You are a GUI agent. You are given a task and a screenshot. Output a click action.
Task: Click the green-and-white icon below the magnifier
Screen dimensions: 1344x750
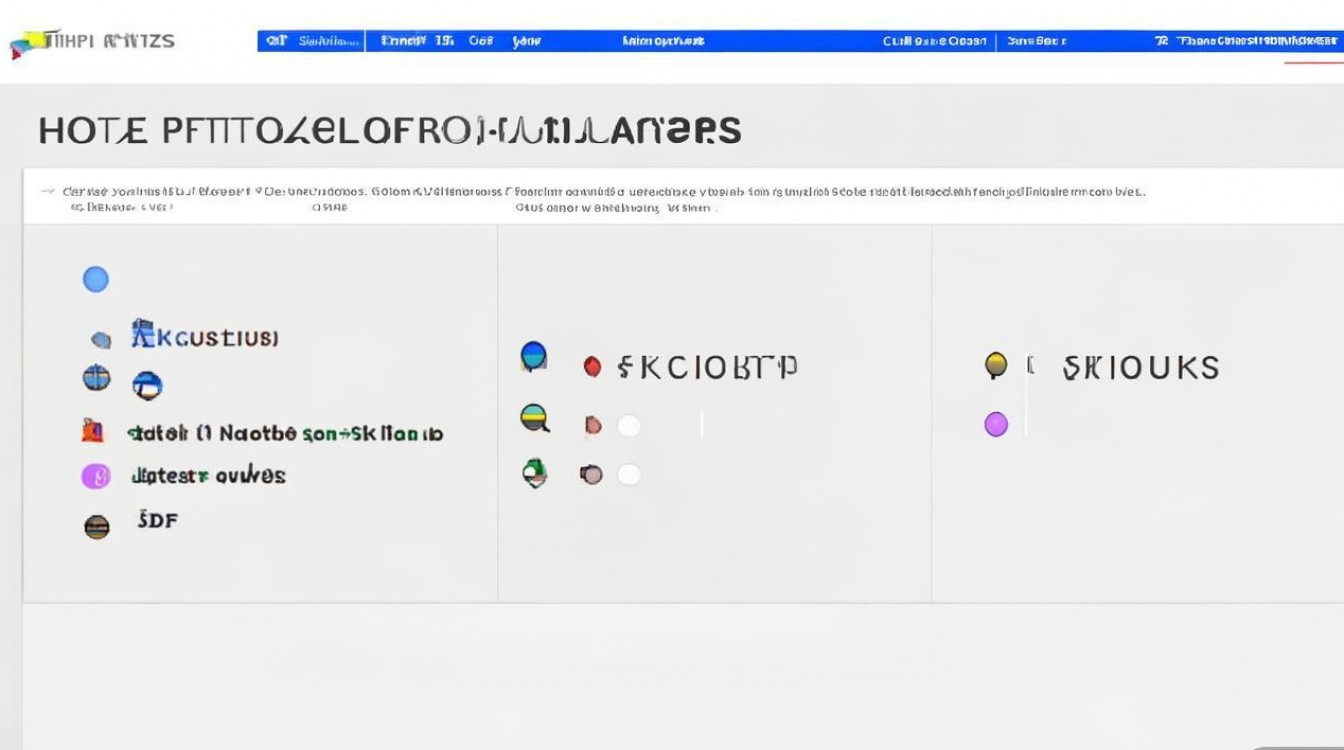coord(535,473)
